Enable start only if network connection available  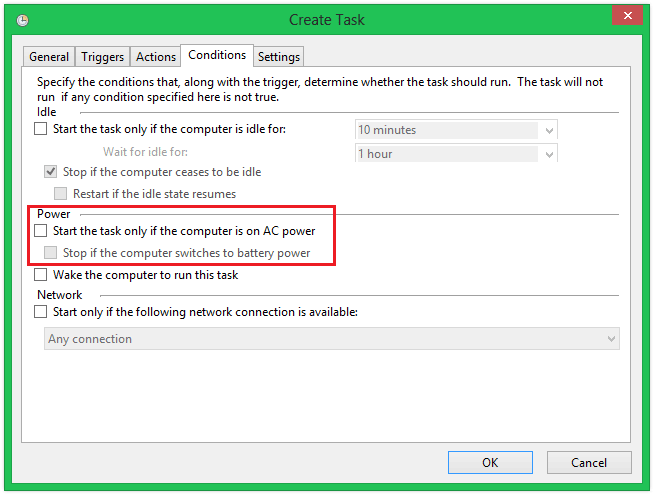41,312
